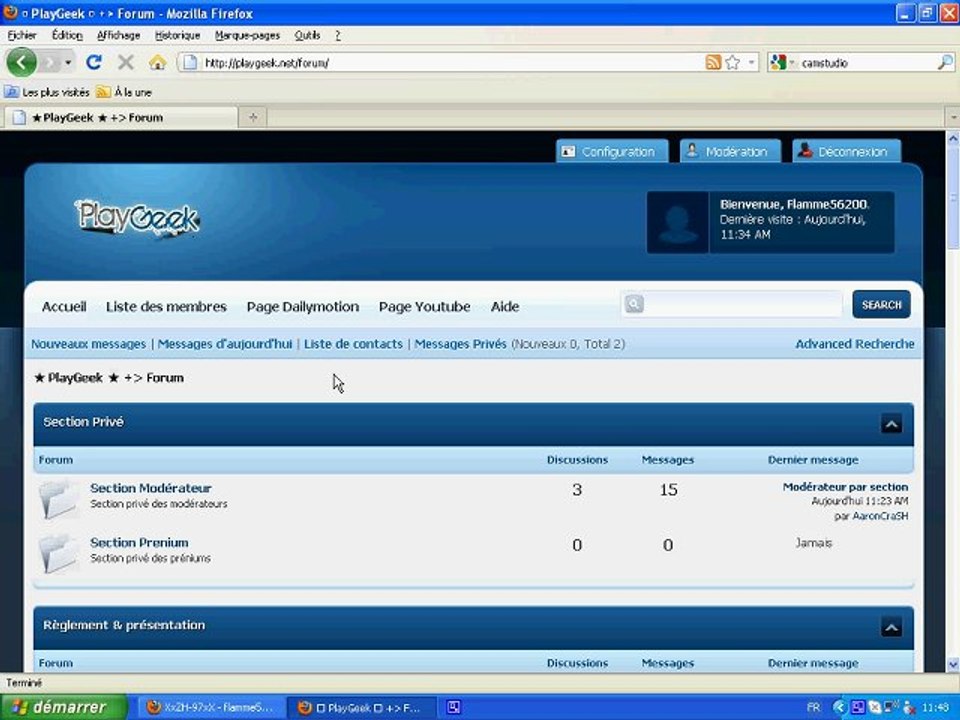
Task: Open the Outils menu
Action: [x=307, y=36]
